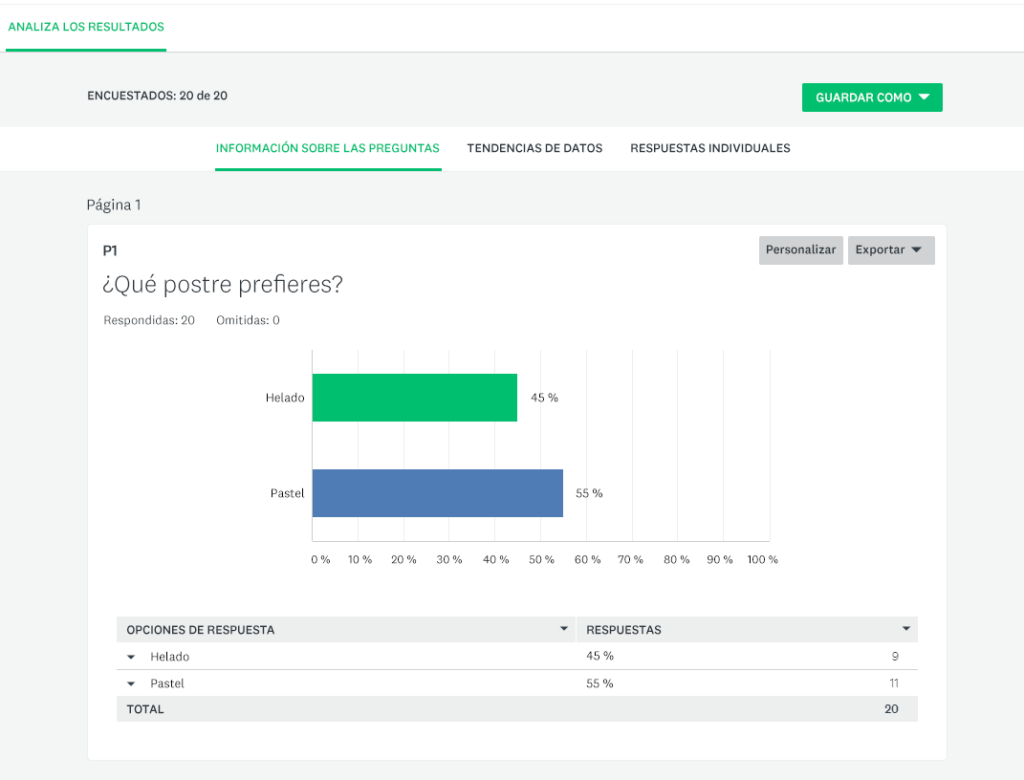1024x780 pixels.
Task: Open the Respuestas Individuales tab
Action: pyautogui.click(x=710, y=148)
